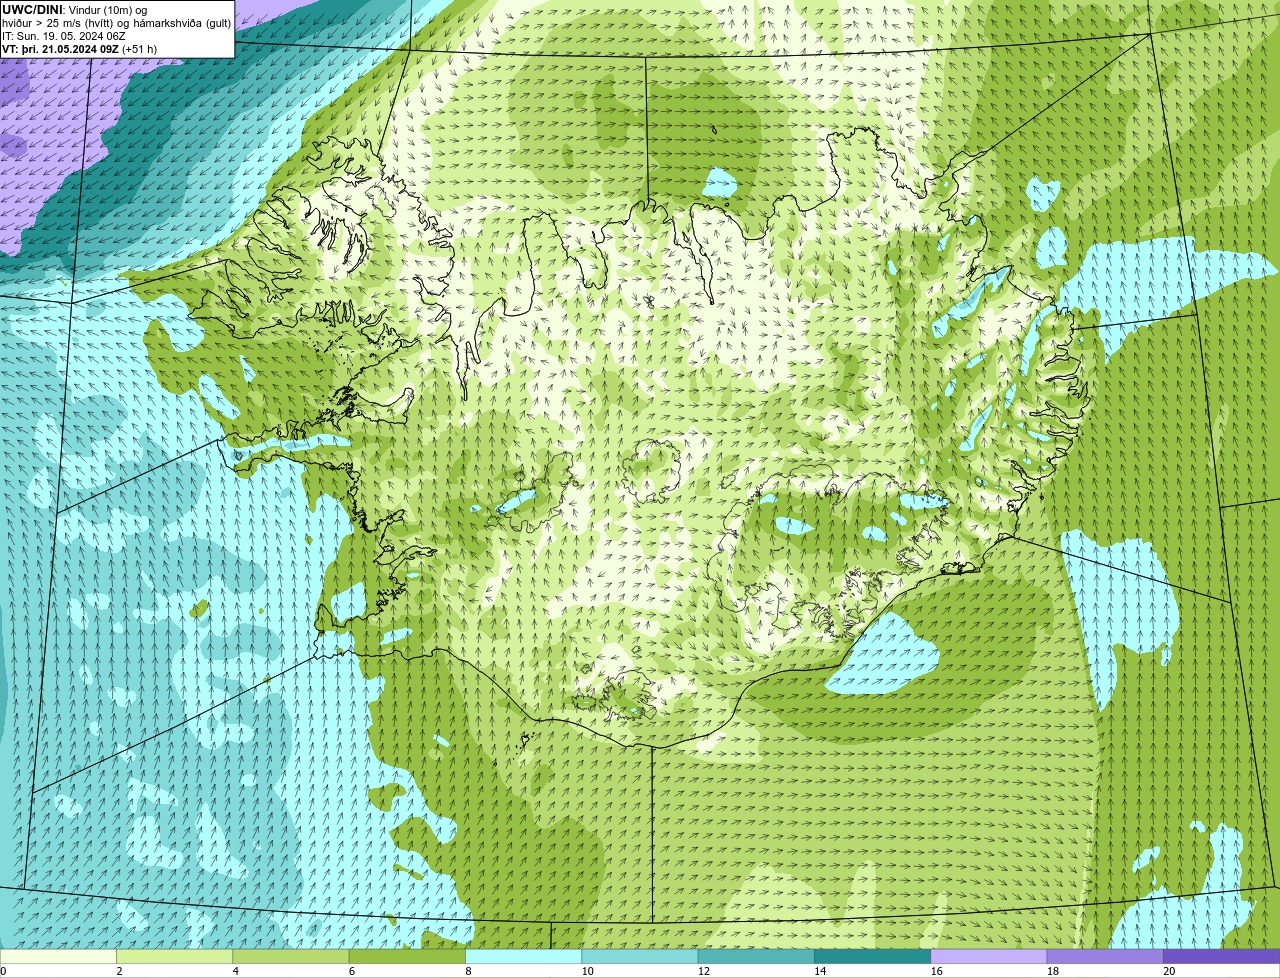The image size is (1280, 978).
Task: Click the '20' tick label on color scale
Action: (x=1169, y=971)
